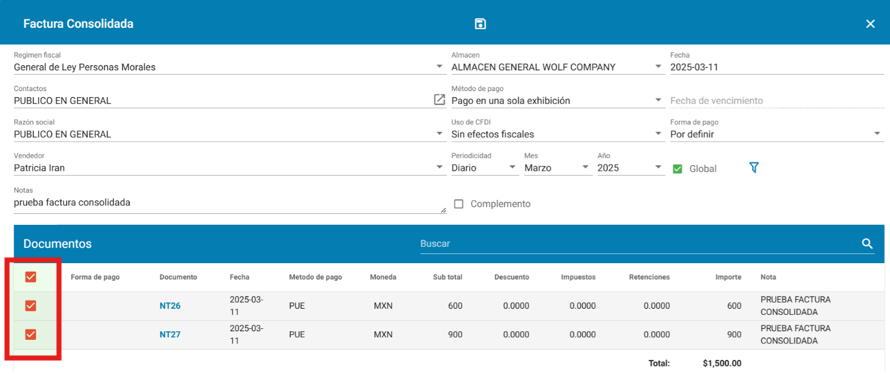This screenshot has height=374, width=890.
Task: Click the Documento column header
Action: coord(178,278)
